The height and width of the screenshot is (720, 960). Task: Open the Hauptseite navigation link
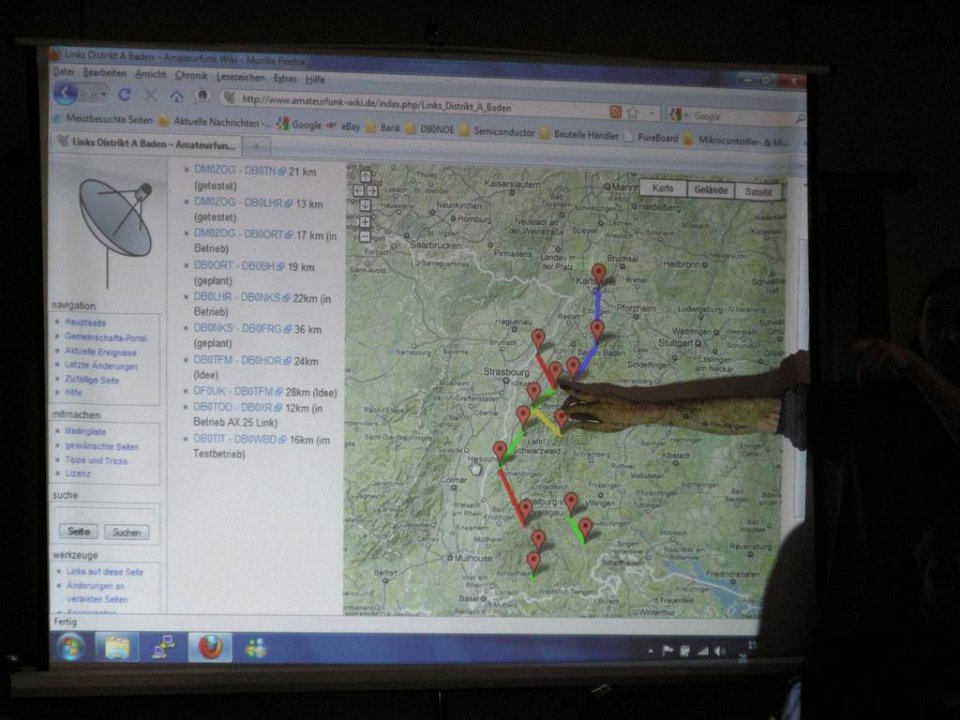85,322
